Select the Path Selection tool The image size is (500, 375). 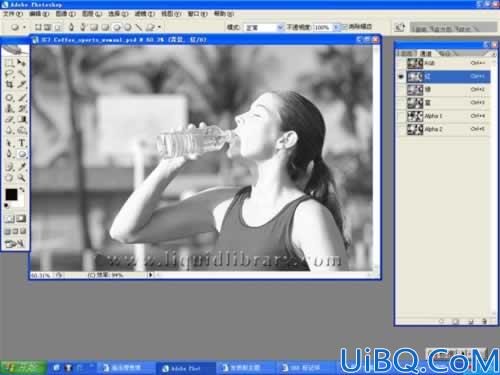pos(9,143)
